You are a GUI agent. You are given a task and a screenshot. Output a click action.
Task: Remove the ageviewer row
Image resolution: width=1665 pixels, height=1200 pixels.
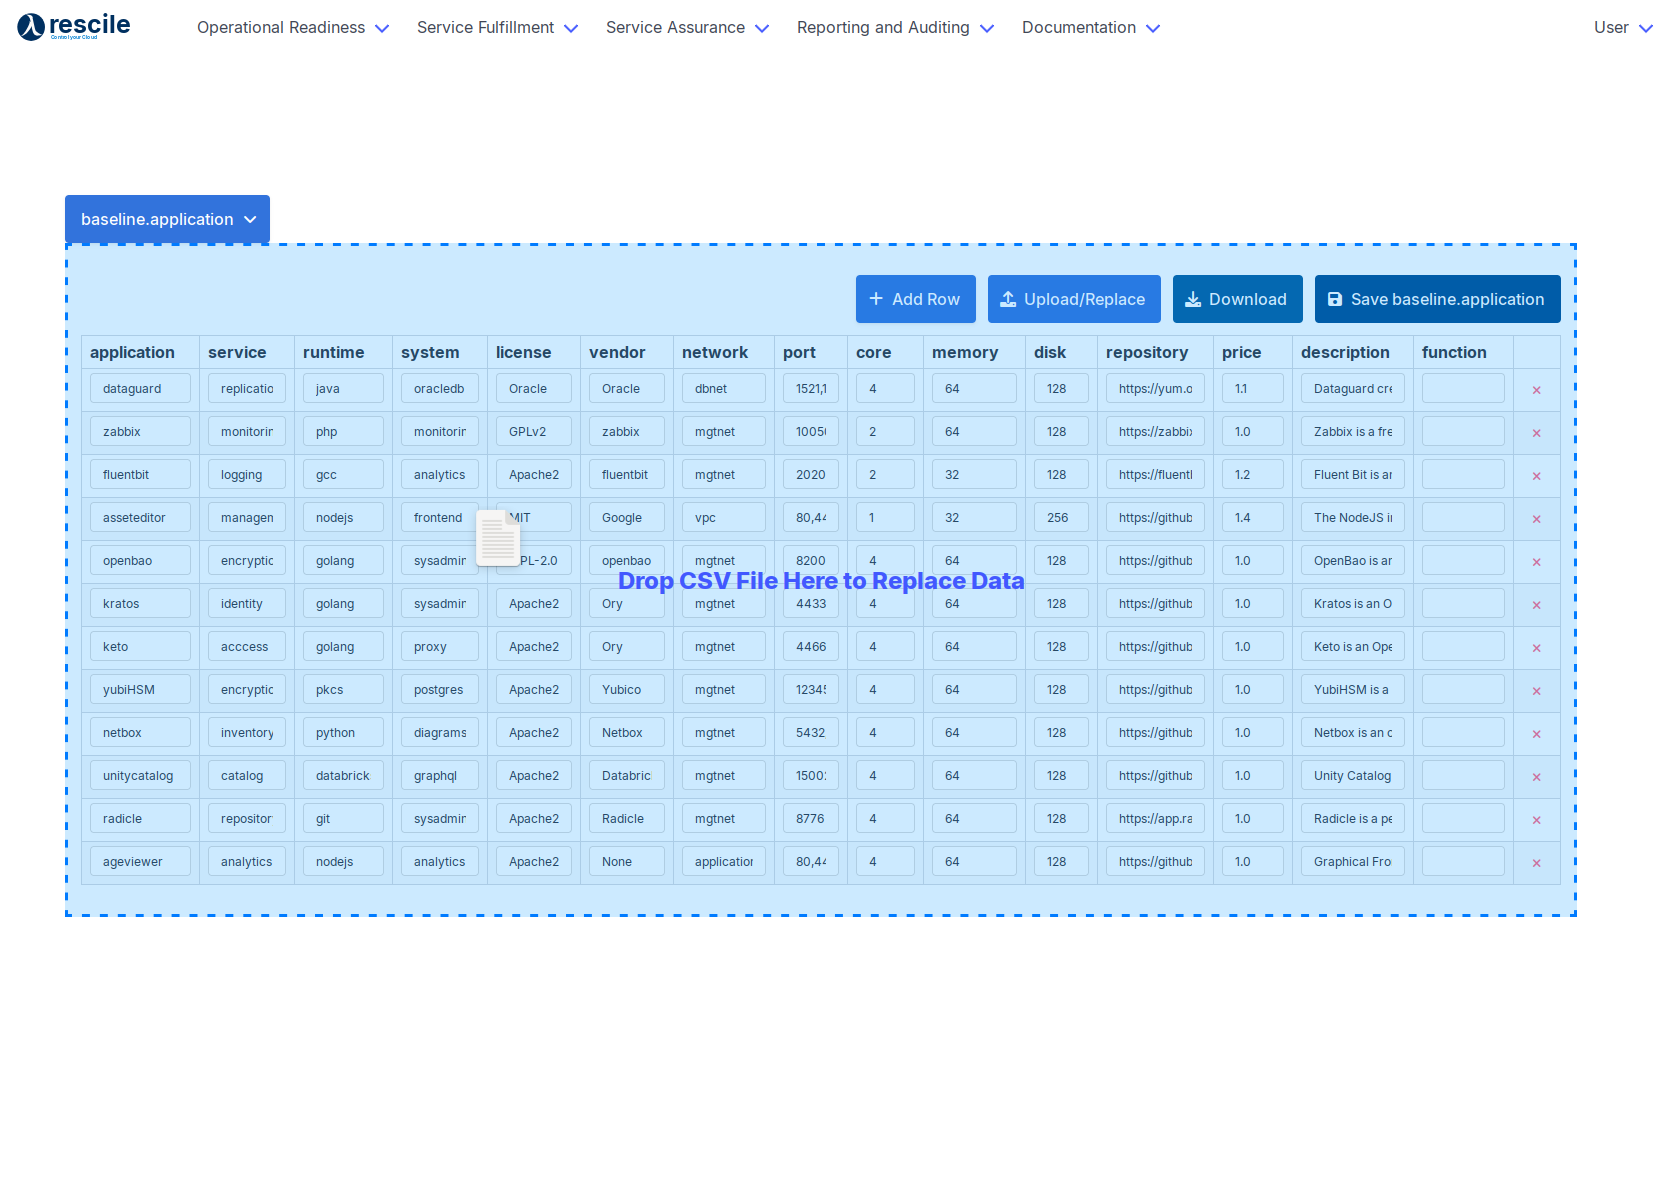1536,863
